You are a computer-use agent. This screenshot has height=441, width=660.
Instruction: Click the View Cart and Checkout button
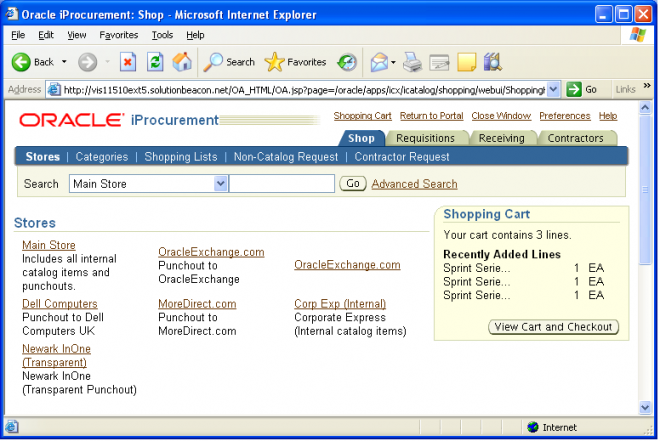[554, 327]
